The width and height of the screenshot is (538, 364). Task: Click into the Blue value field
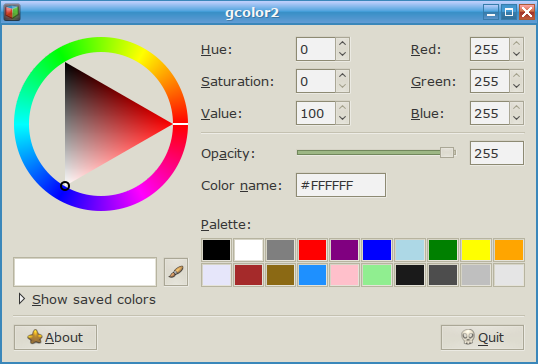coord(490,113)
